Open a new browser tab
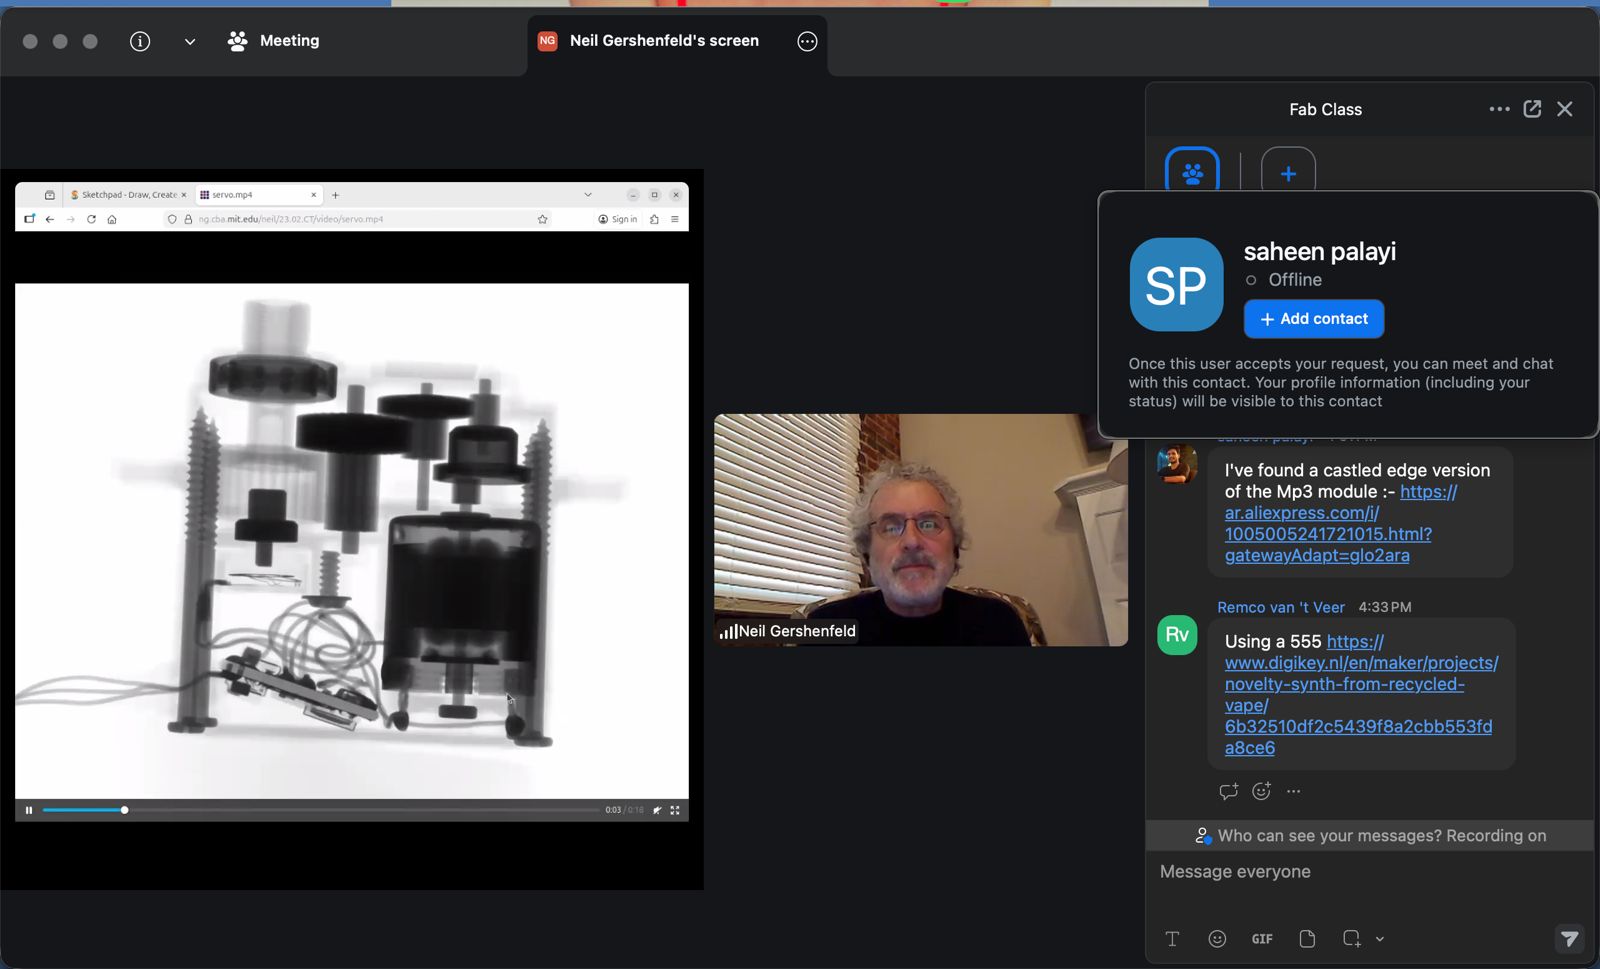 point(336,195)
